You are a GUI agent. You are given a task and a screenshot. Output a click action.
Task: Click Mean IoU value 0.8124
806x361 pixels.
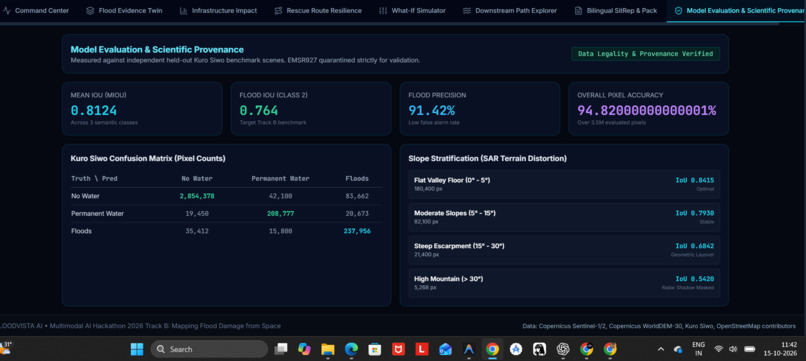pyautogui.click(x=94, y=110)
